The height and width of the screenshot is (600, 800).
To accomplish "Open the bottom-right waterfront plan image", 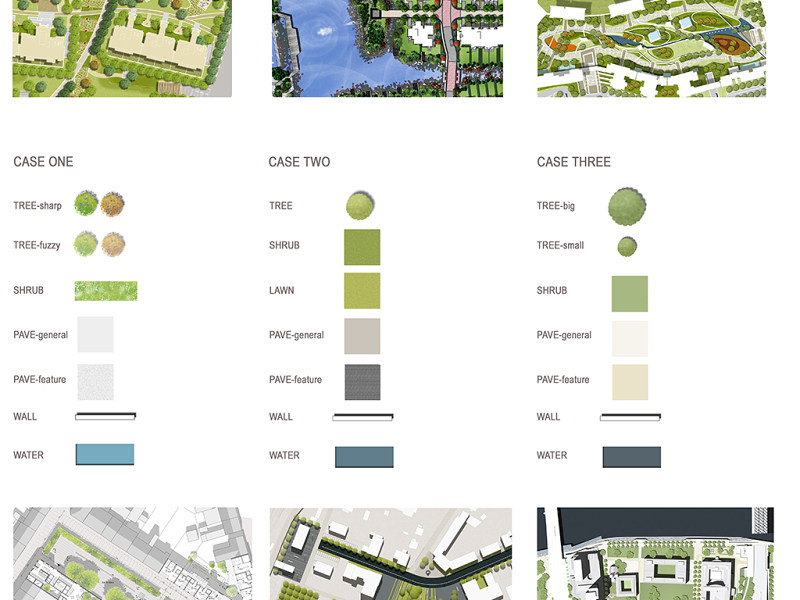I will [x=656, y=554].
